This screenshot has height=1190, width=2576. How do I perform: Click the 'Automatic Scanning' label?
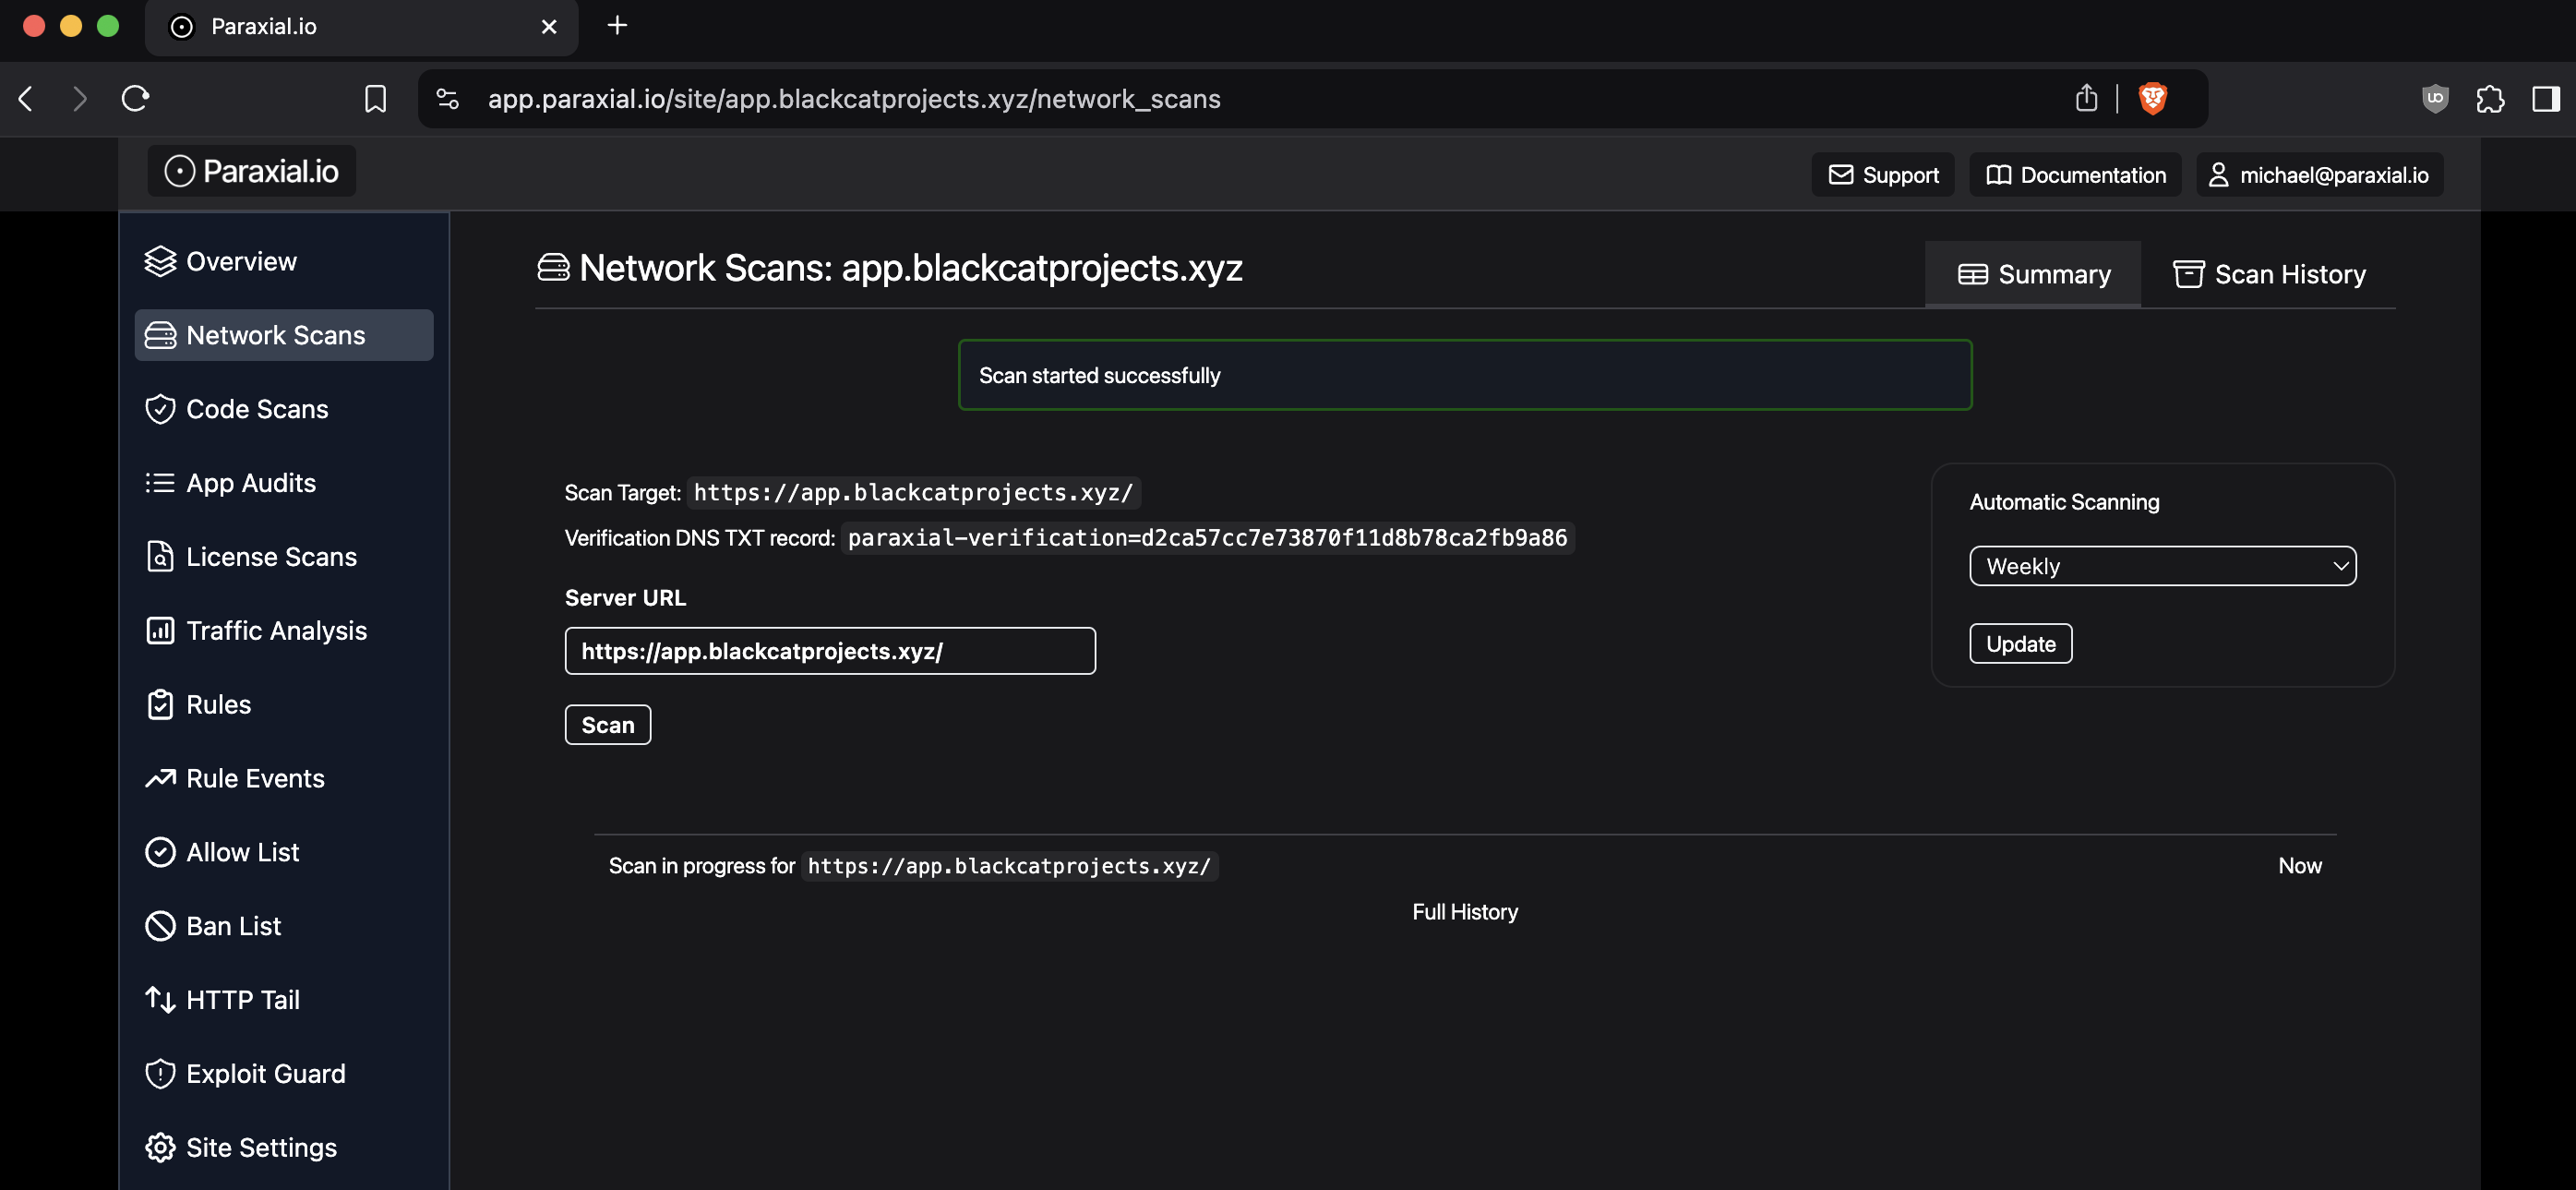click(2064, 502)
